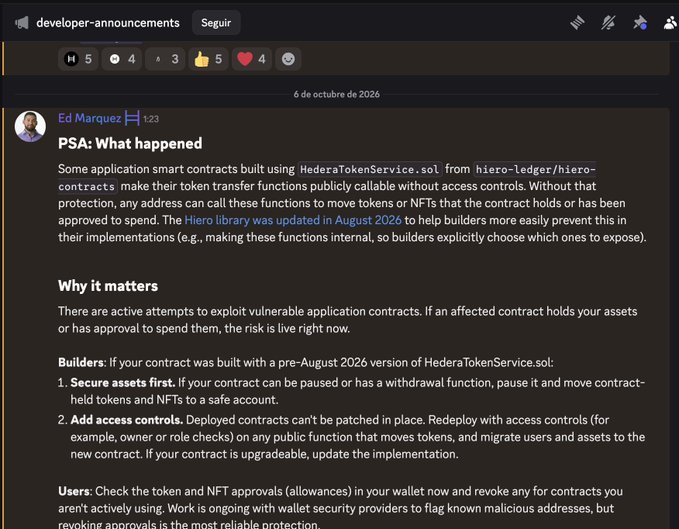Toggle white circle reaction with count 4

[x=122, y=59]
